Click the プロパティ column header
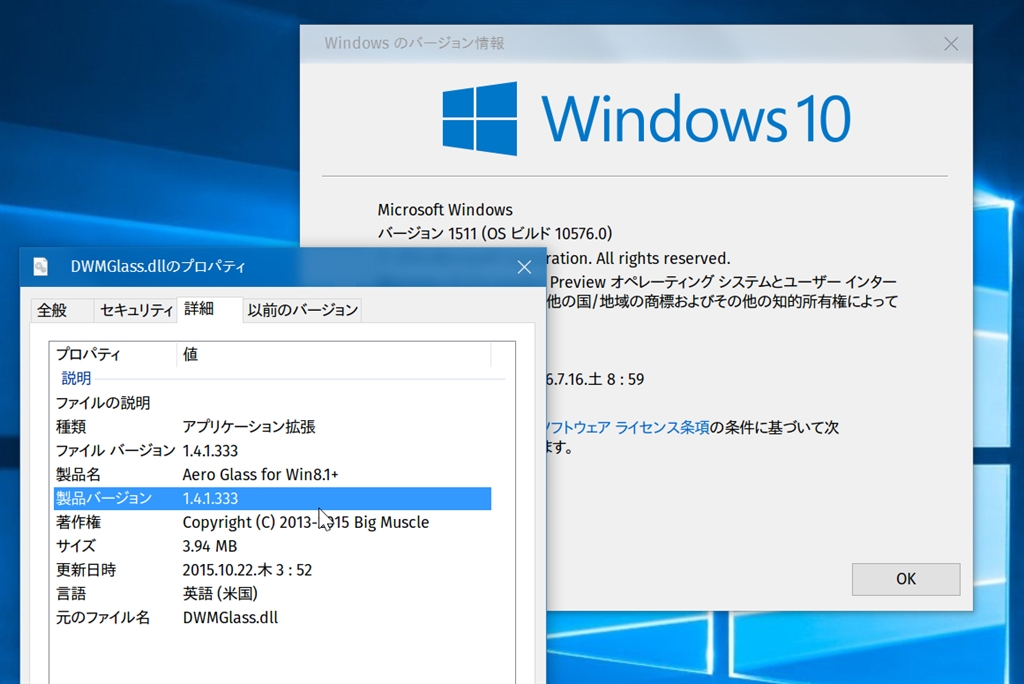The width and height of the screenshot is (1024, 684). [114, 355]
